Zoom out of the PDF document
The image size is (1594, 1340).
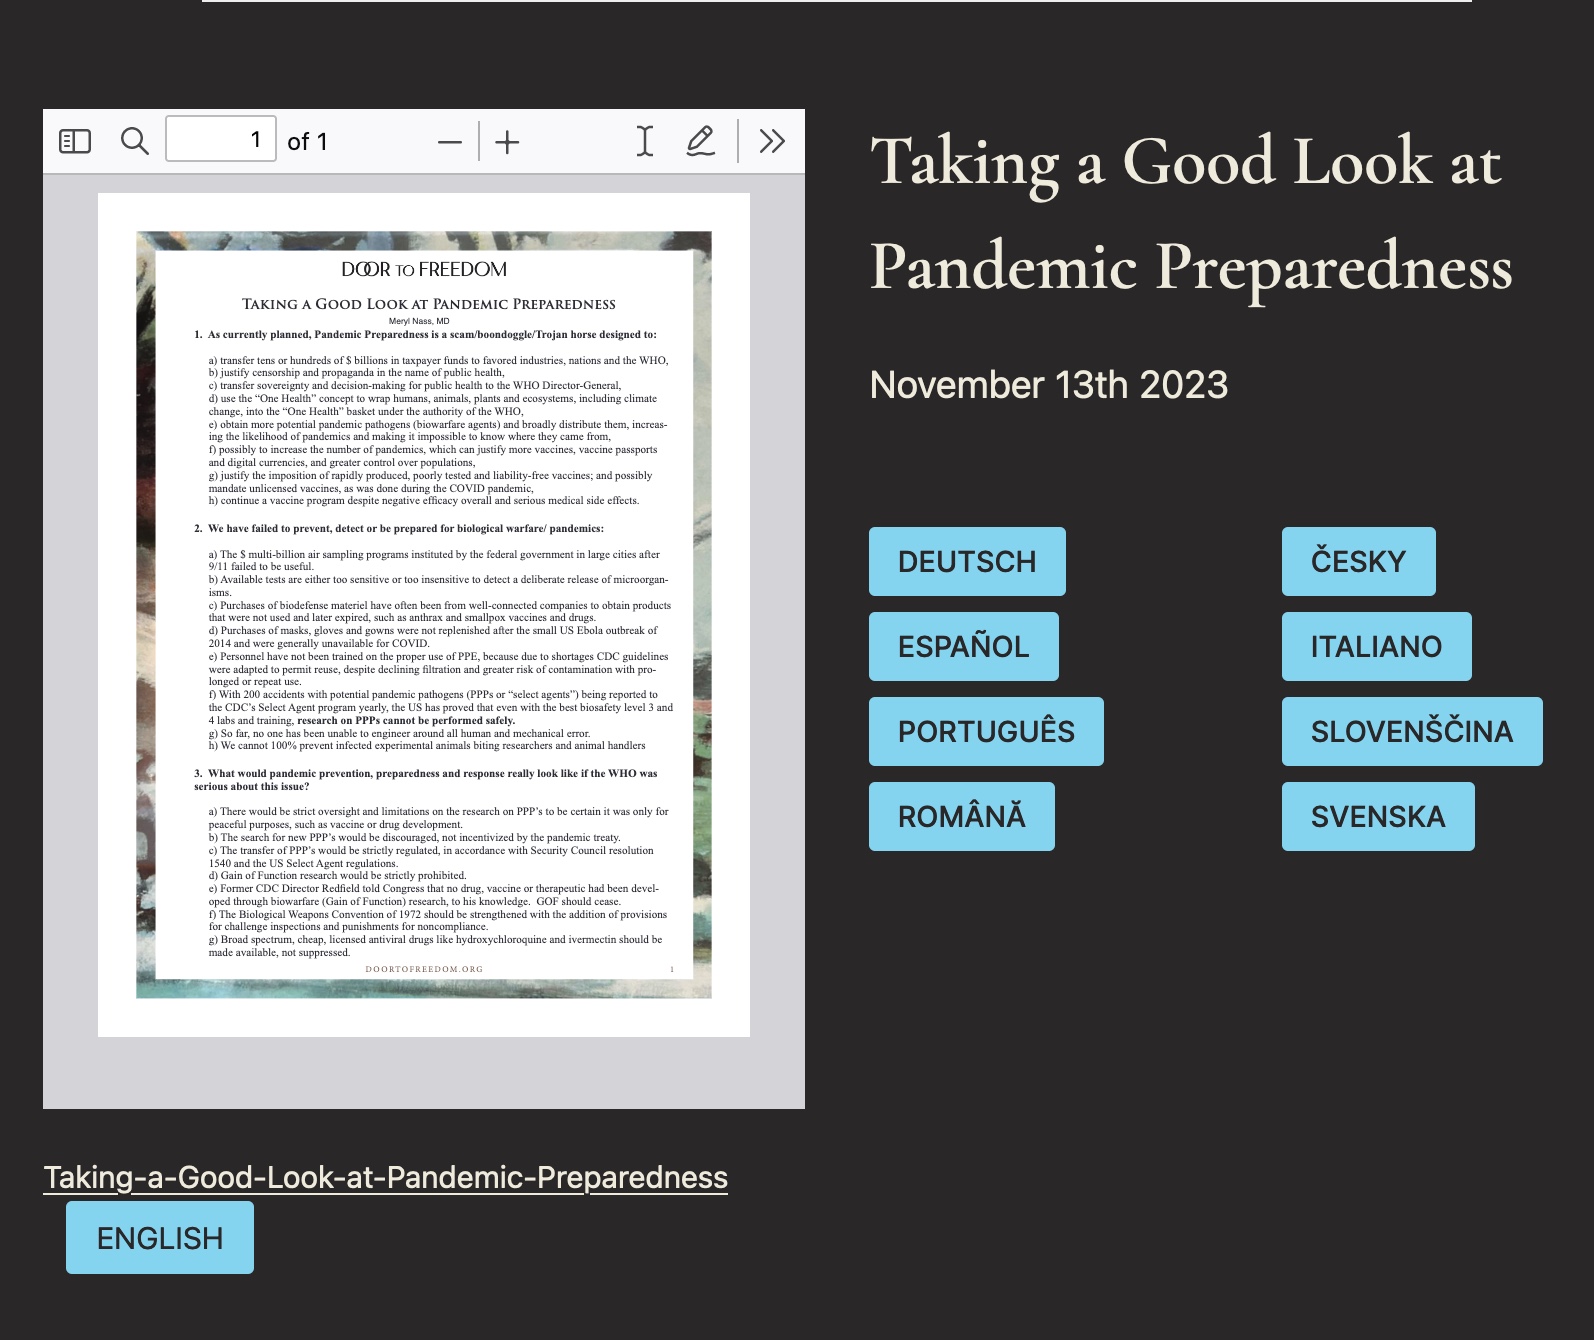[x=450, y=142]
